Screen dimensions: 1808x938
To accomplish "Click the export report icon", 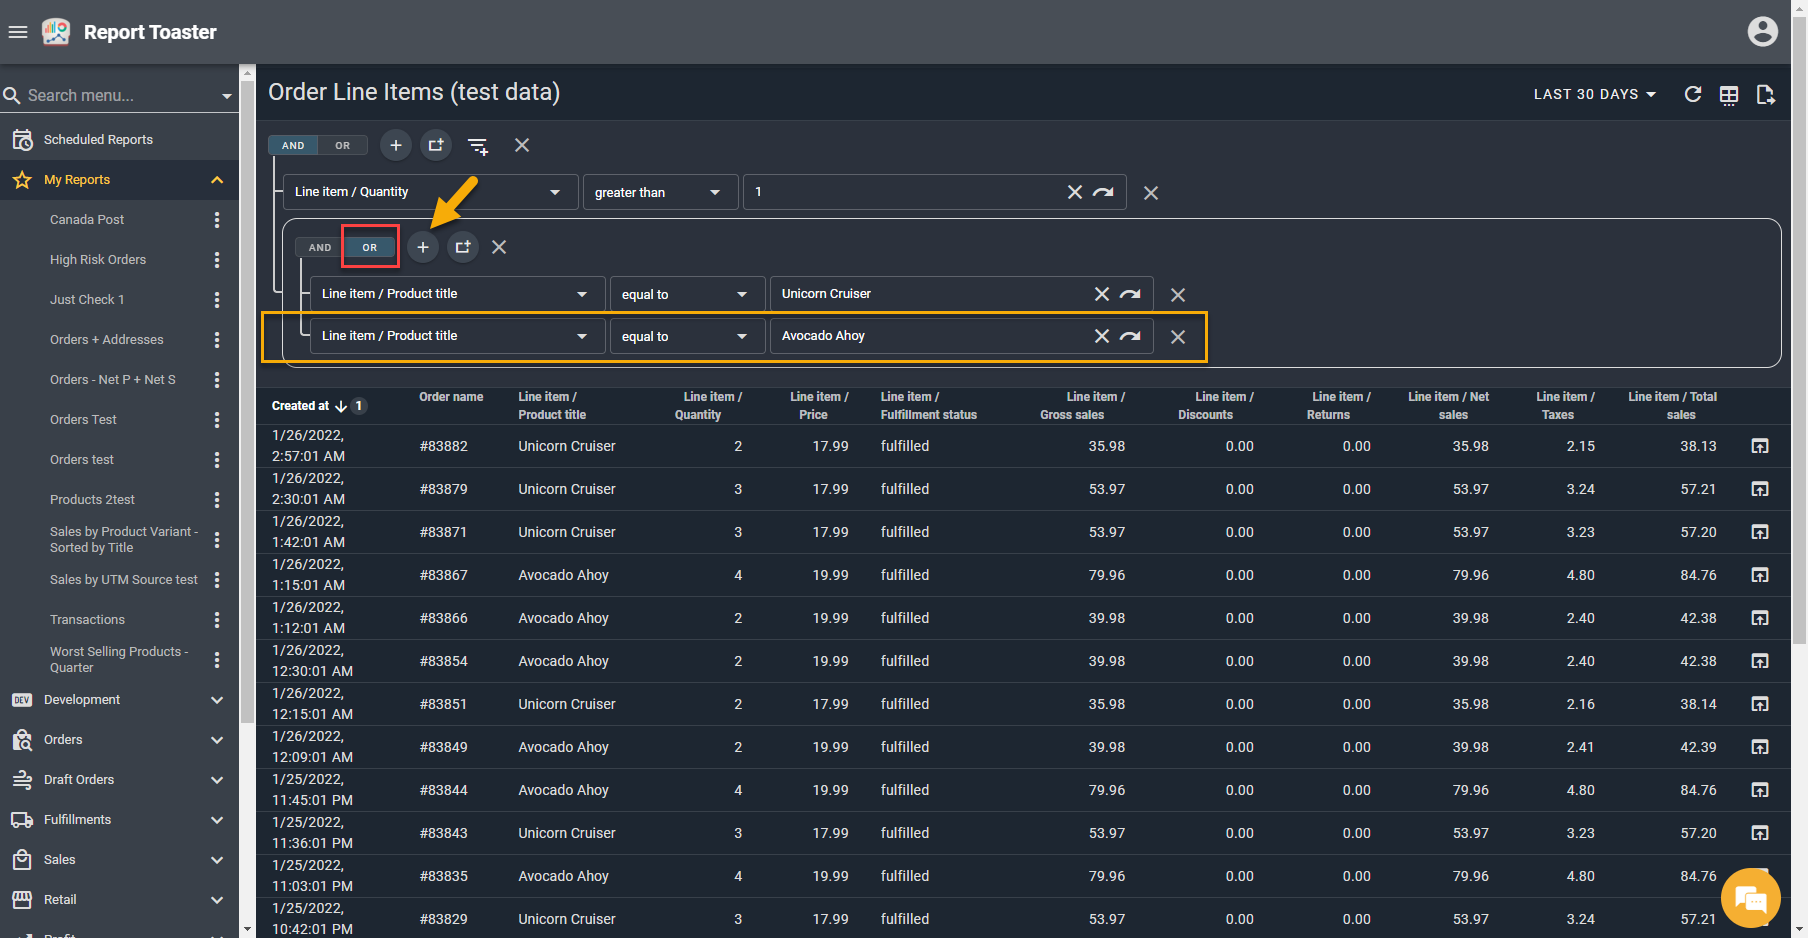I will point(1765,95).
